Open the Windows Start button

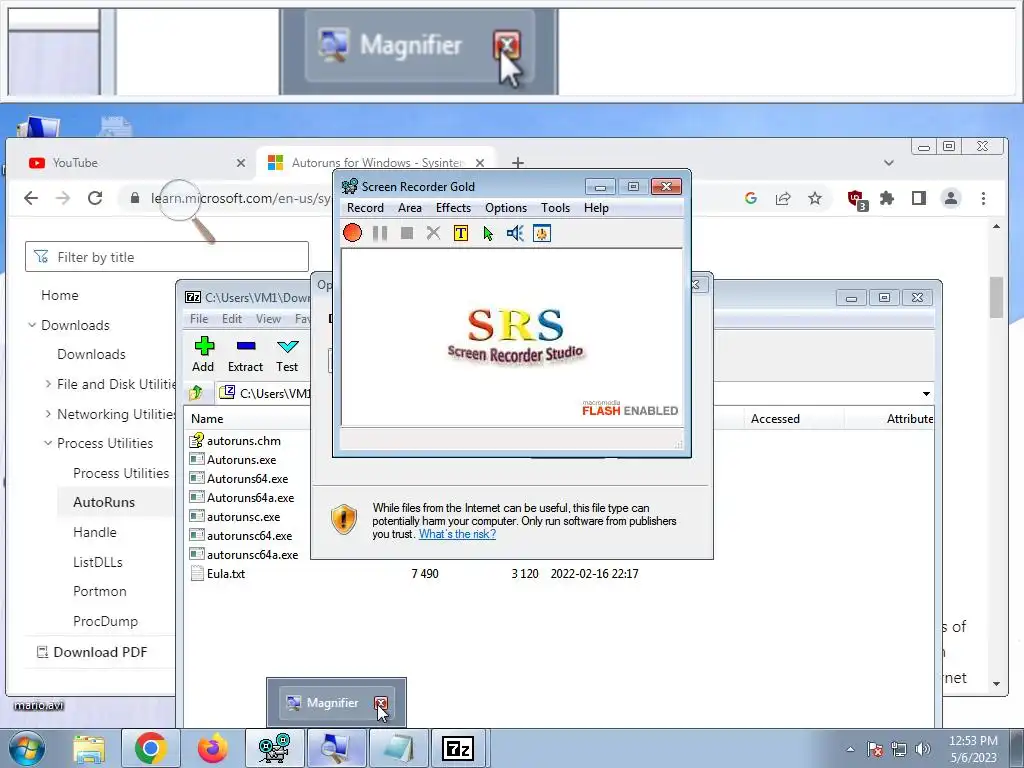(26, 748)
